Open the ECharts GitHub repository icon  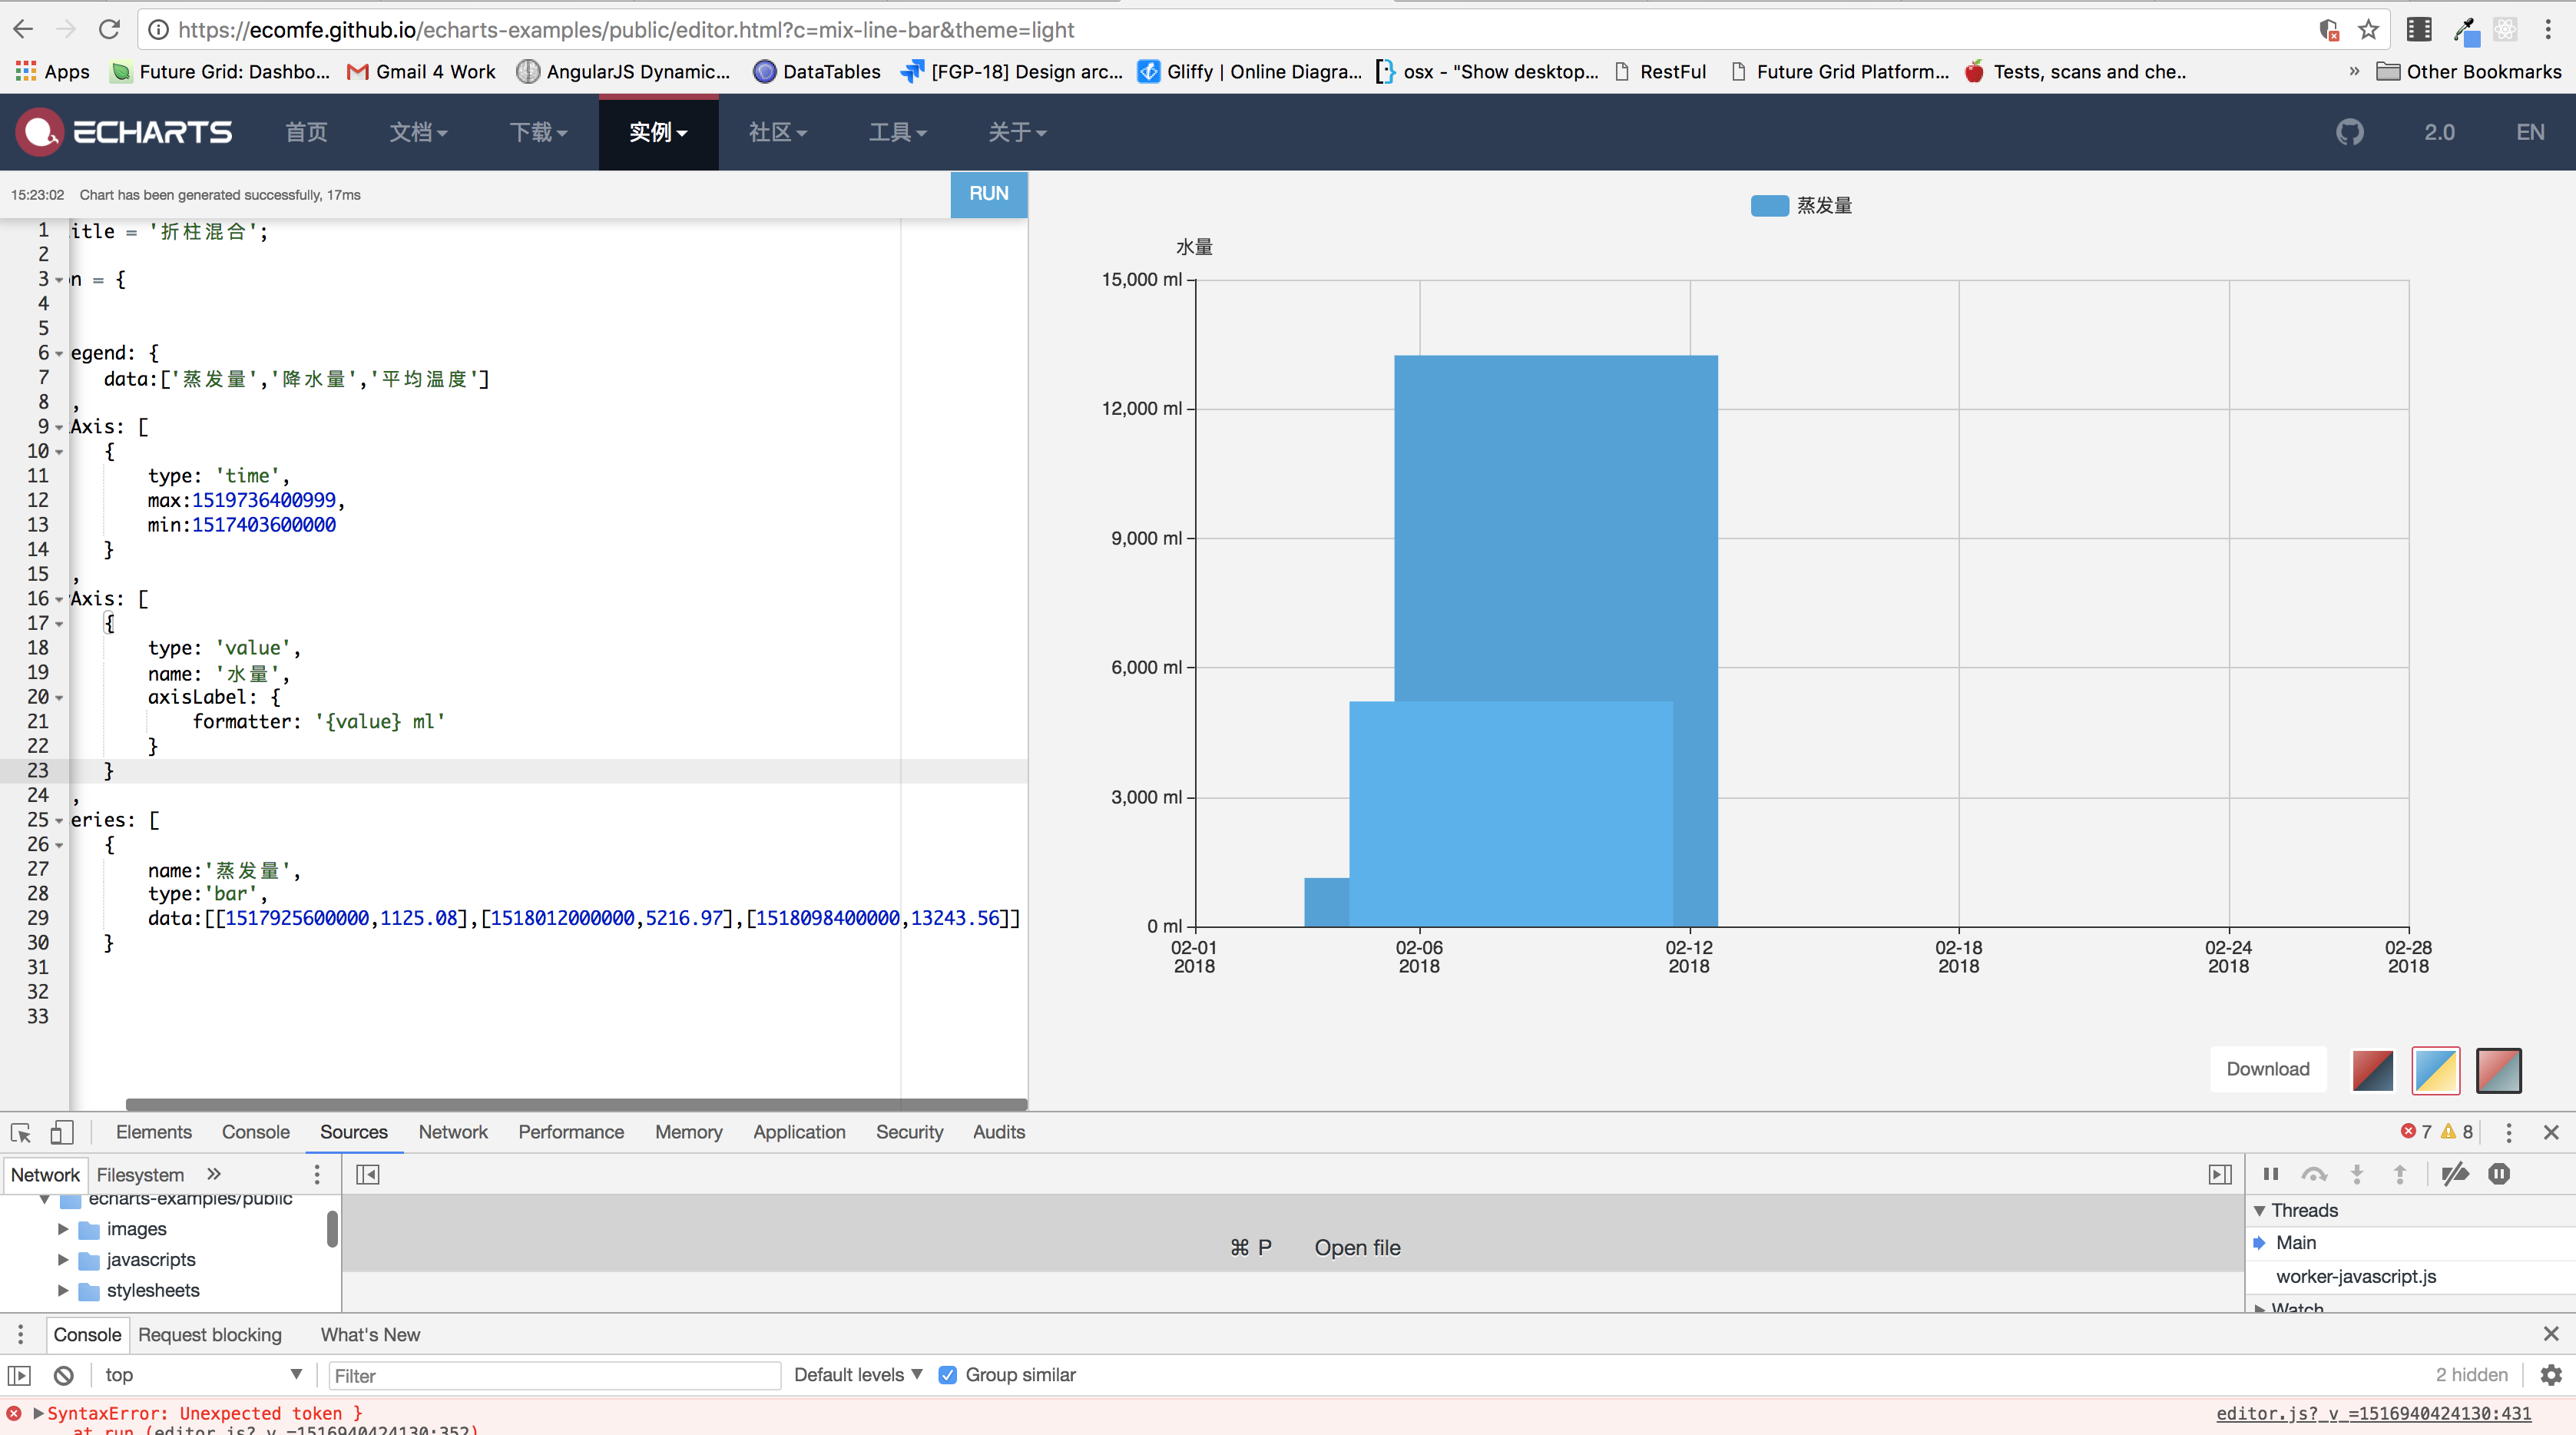(2350, 131)
